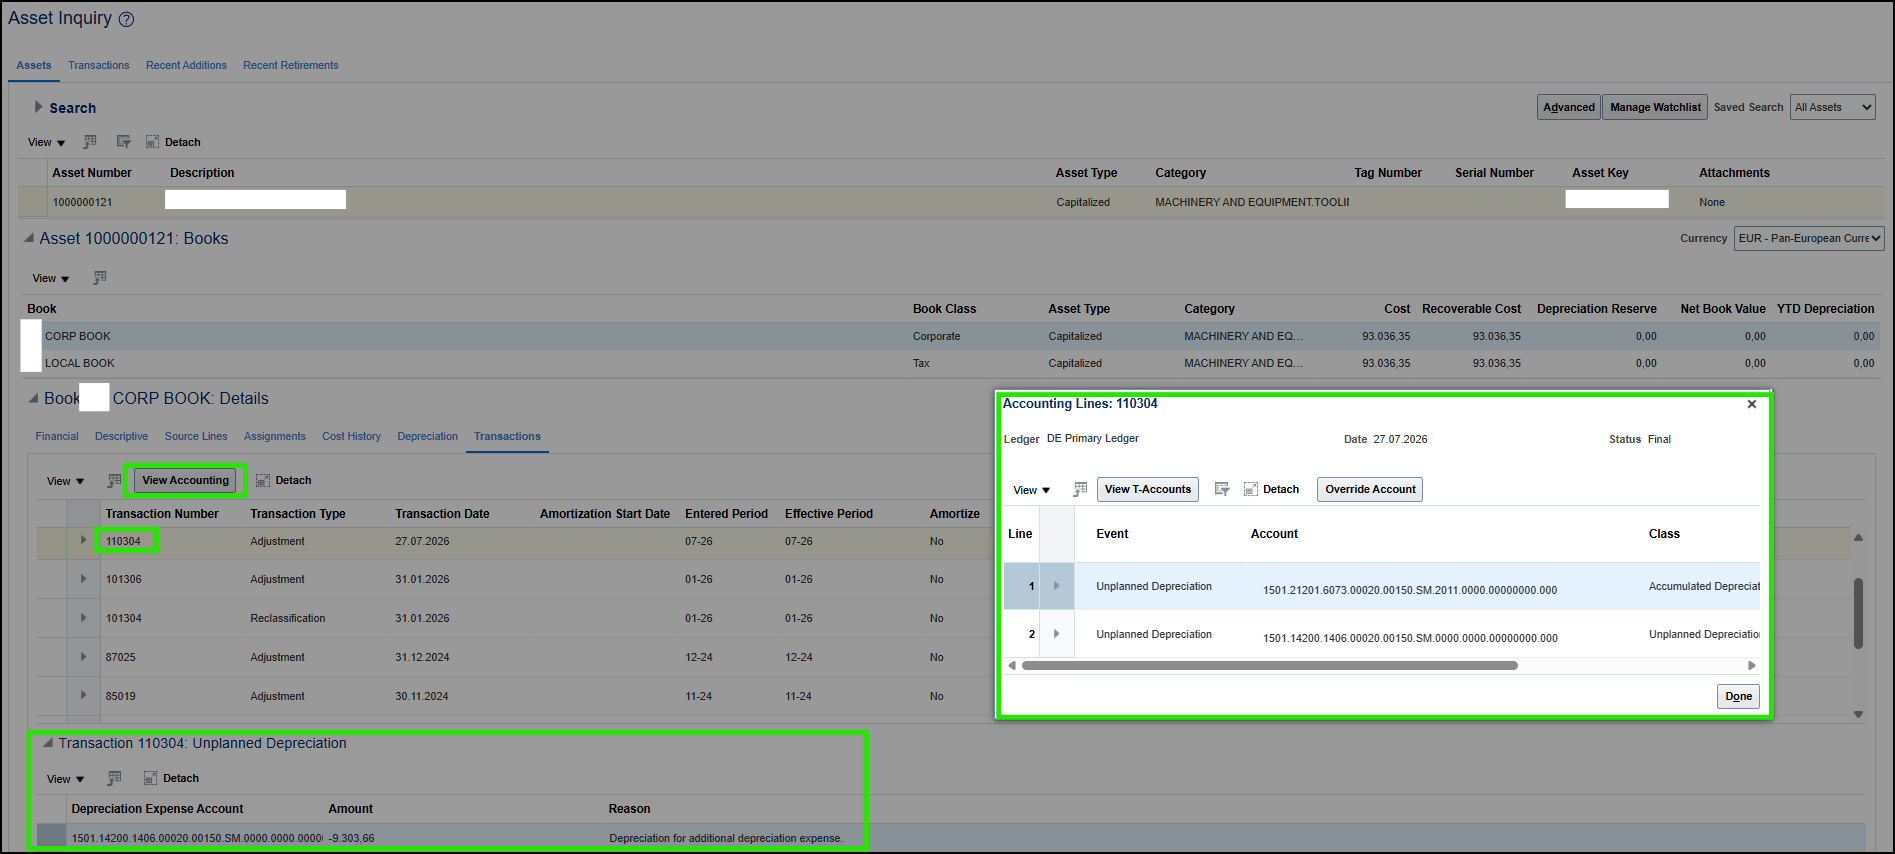
Task: Select the Financial details tab
Action: point(57,436)
